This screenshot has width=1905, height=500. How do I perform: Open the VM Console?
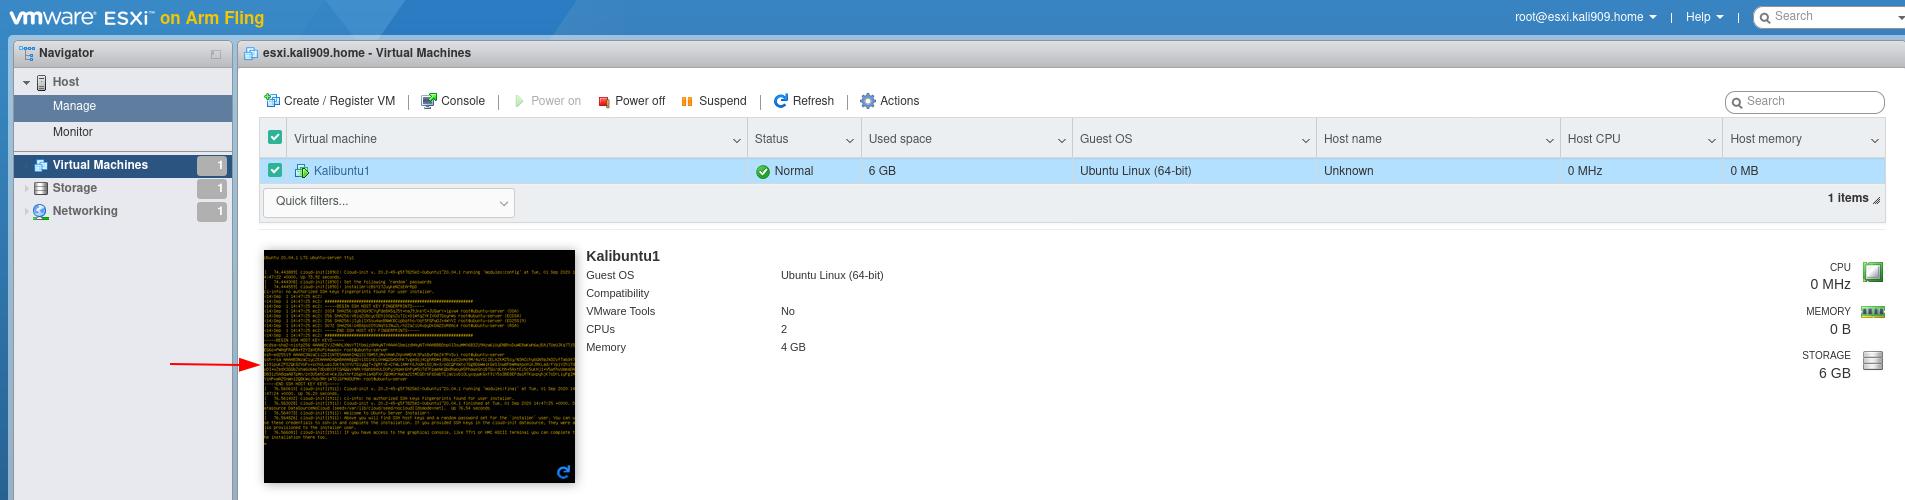tap(453, 101)
